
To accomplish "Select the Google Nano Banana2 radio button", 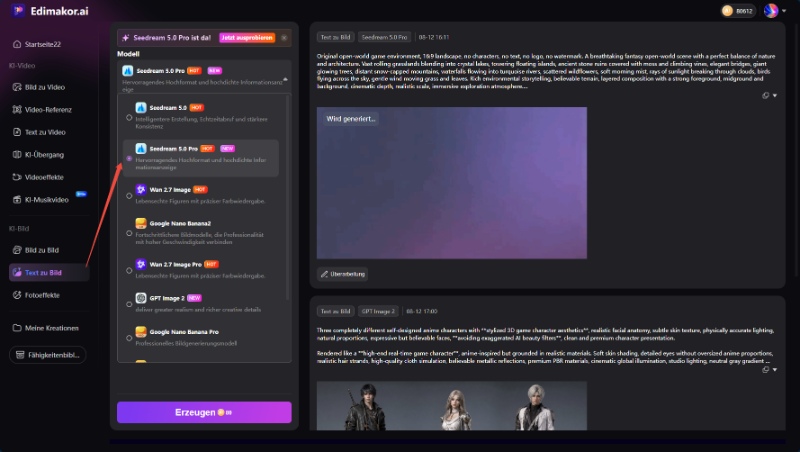I will 129,233.
